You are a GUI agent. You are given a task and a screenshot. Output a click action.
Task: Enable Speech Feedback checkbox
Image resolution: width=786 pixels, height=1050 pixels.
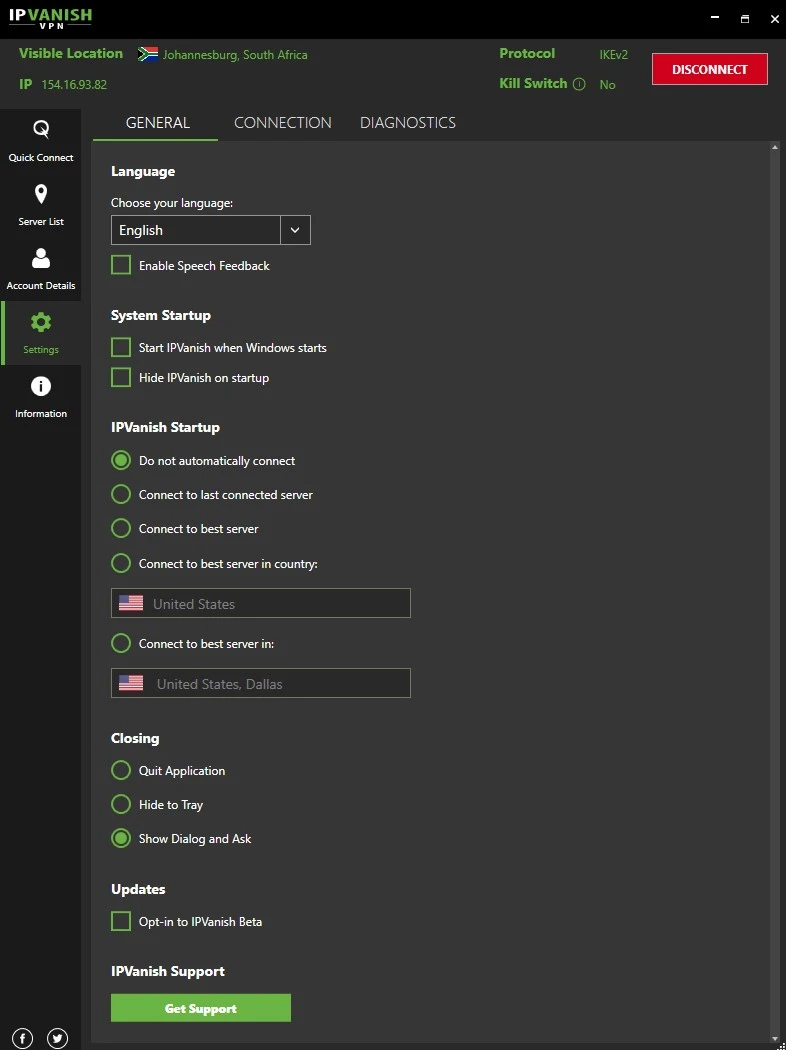coord(121,265)
